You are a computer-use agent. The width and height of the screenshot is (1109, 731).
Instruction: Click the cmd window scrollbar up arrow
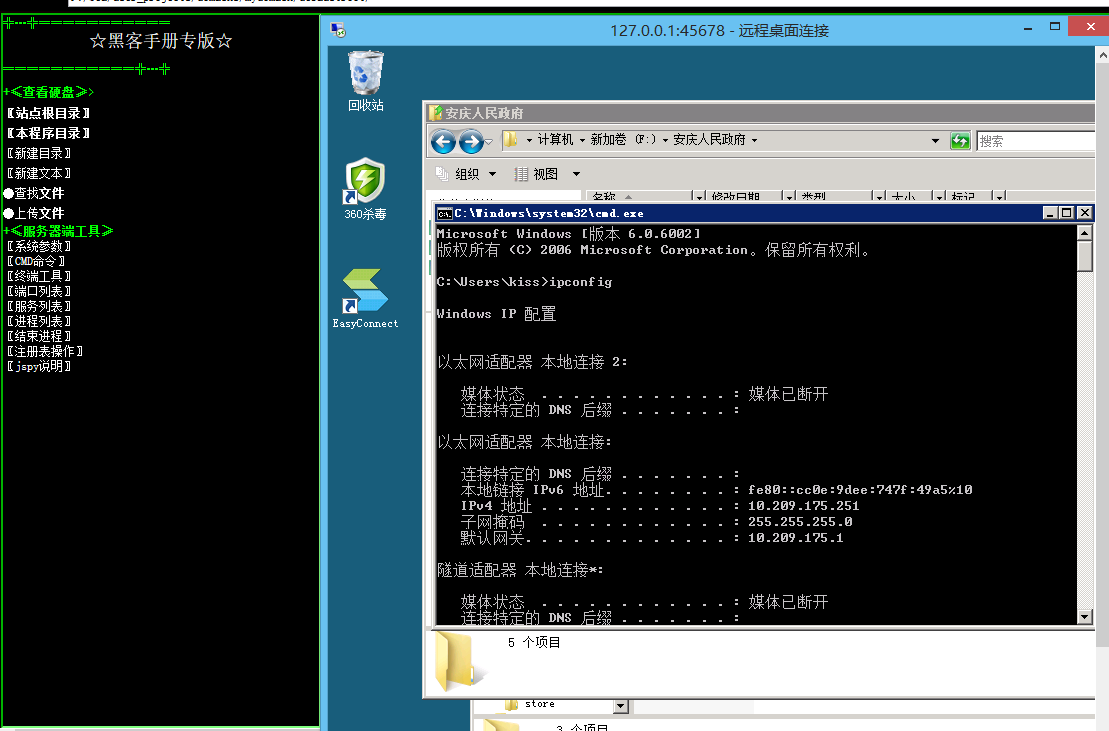point(1084,233)
